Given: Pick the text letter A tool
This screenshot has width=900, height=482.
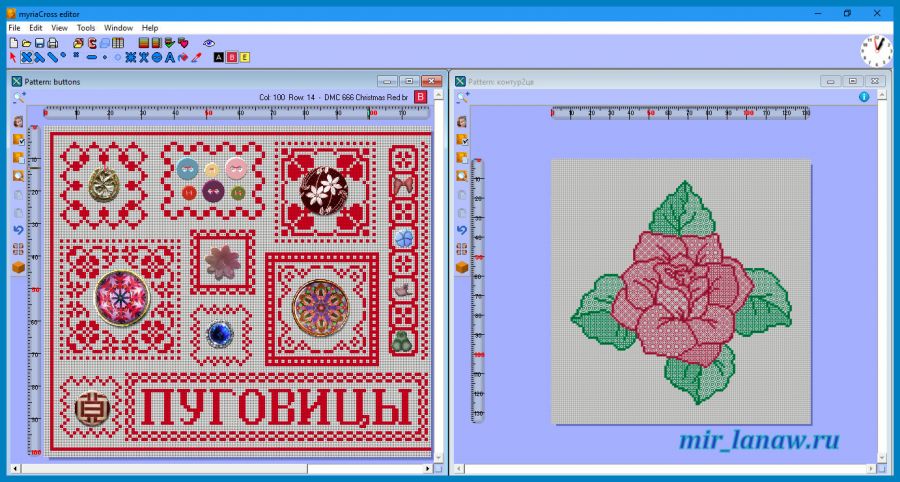Looking at the screenshot, I should [x=170, y=58].
